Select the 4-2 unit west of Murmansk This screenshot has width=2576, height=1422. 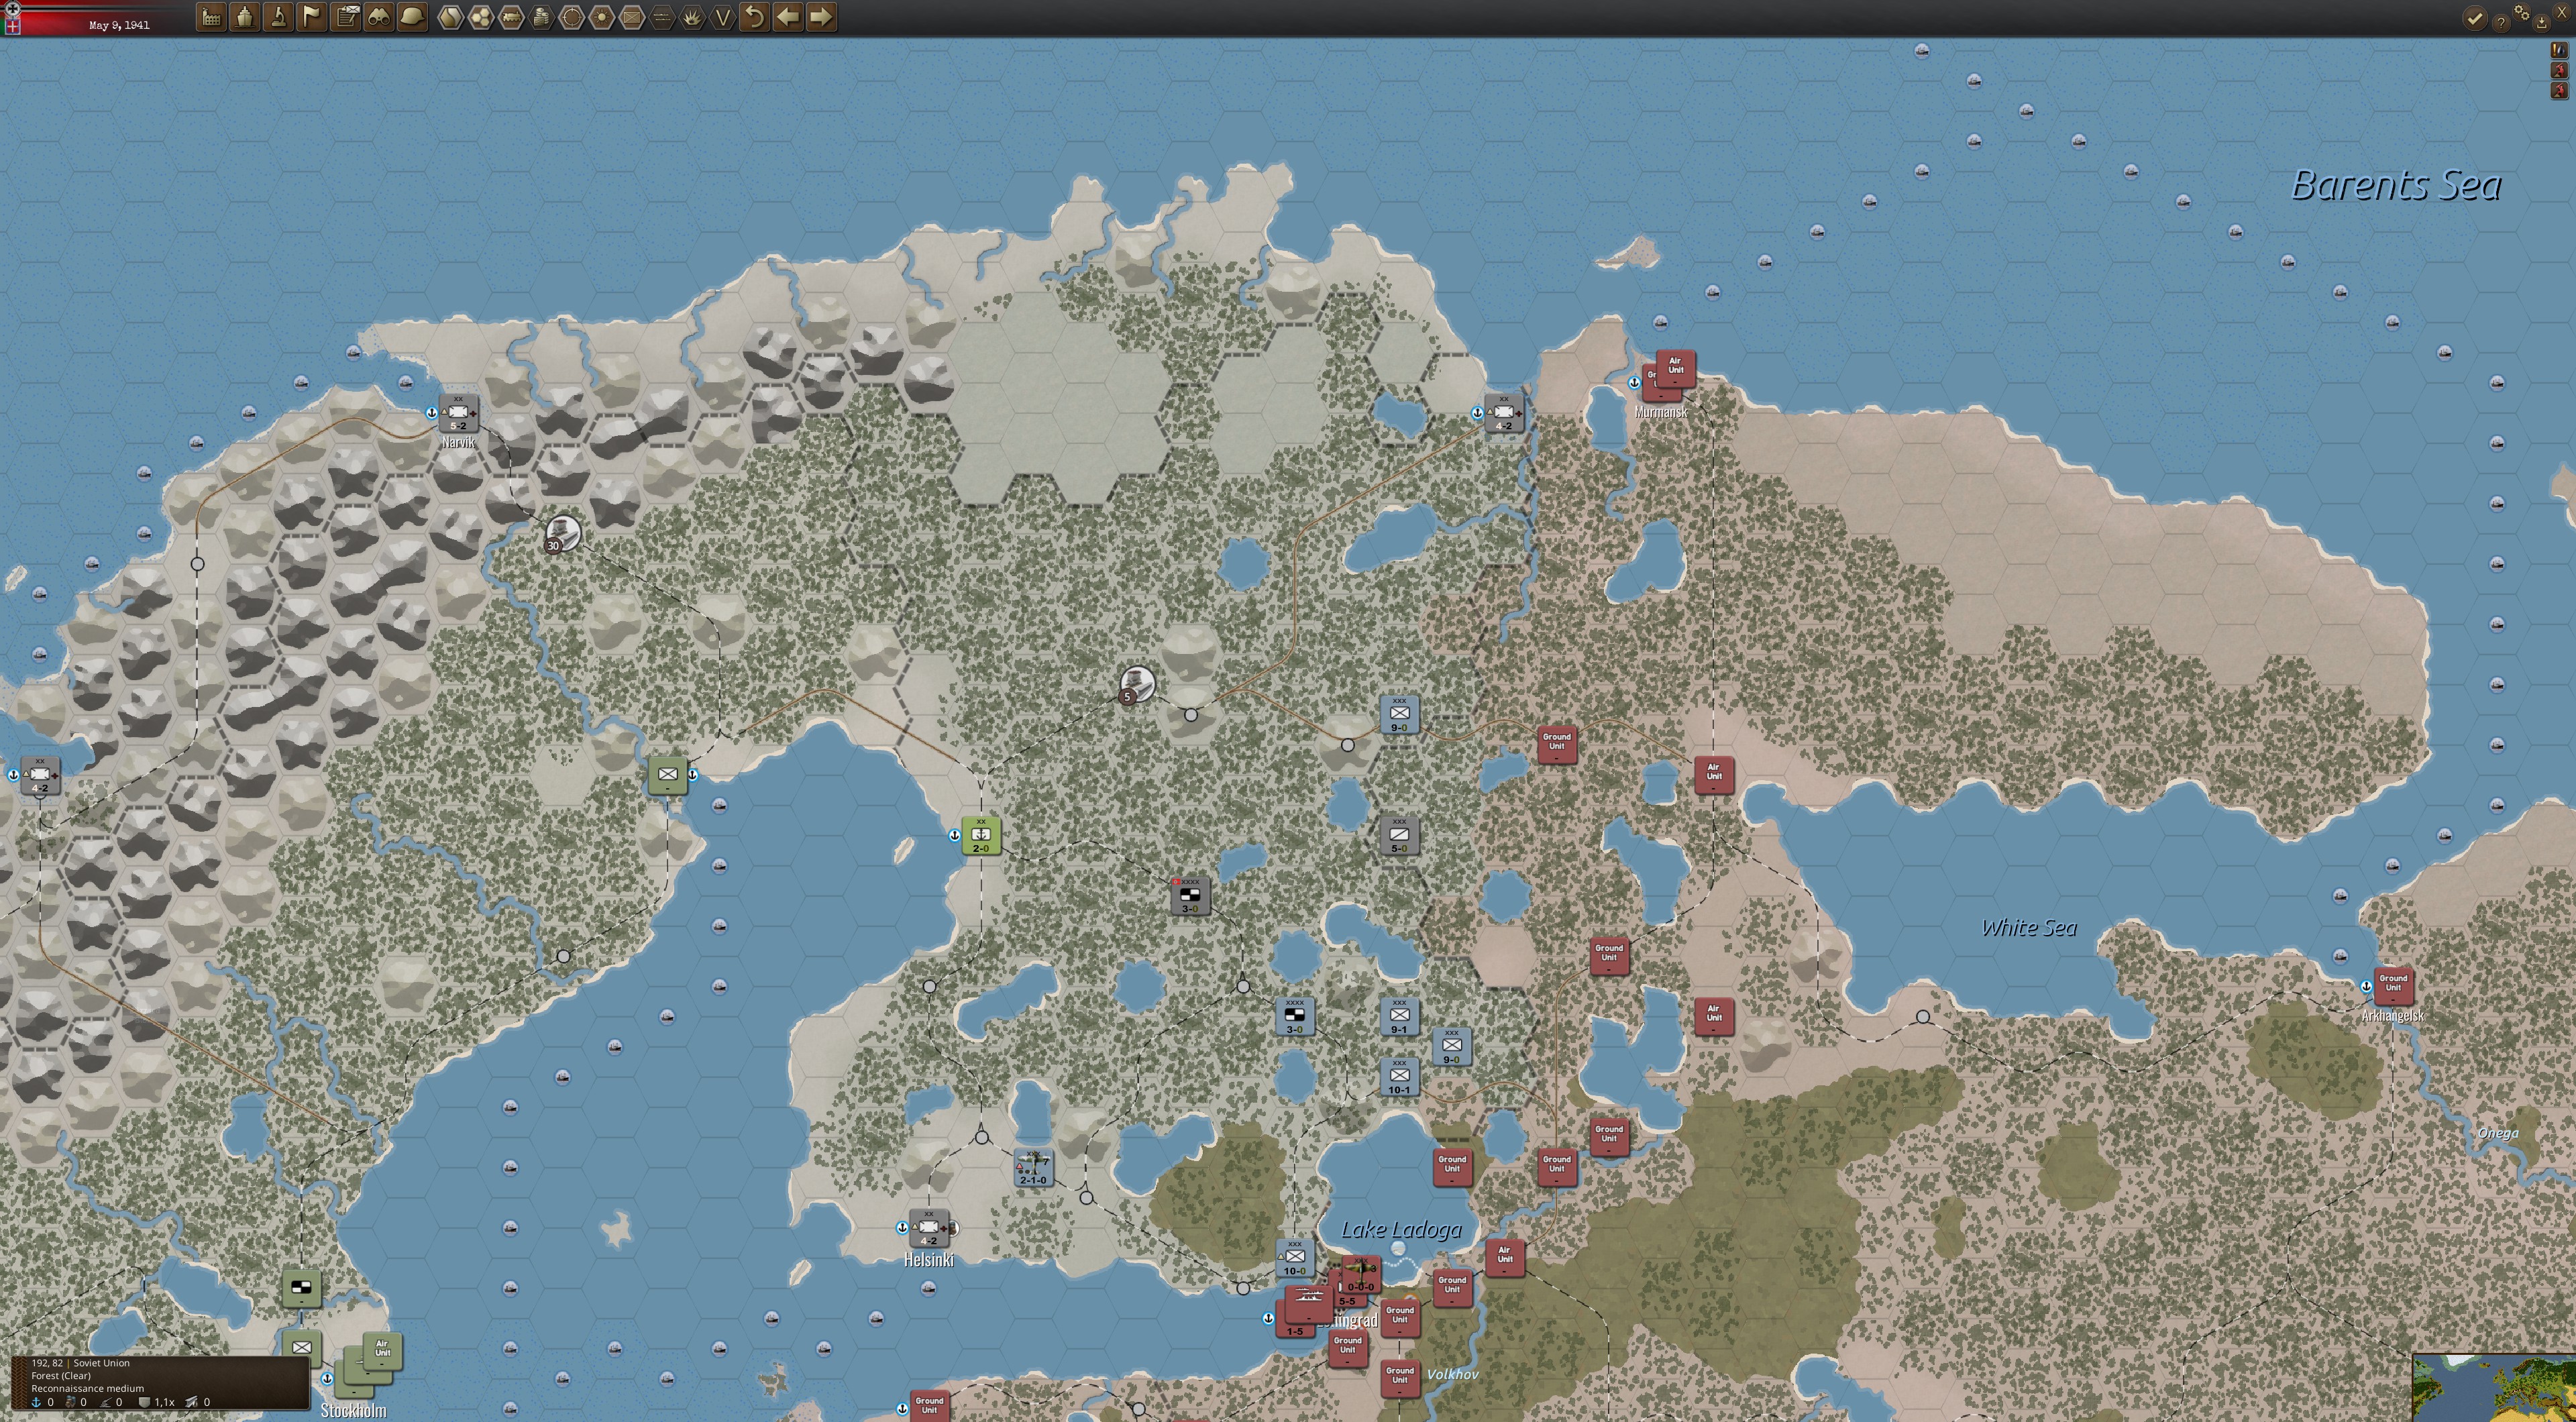[1503, 413]
